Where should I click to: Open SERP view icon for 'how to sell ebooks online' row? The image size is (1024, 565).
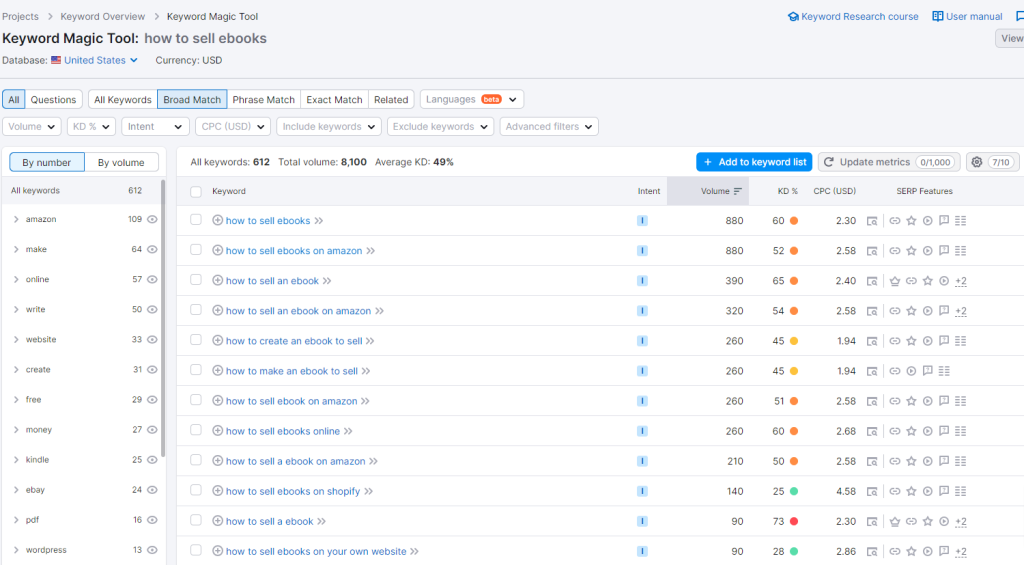tap(872, 431)
